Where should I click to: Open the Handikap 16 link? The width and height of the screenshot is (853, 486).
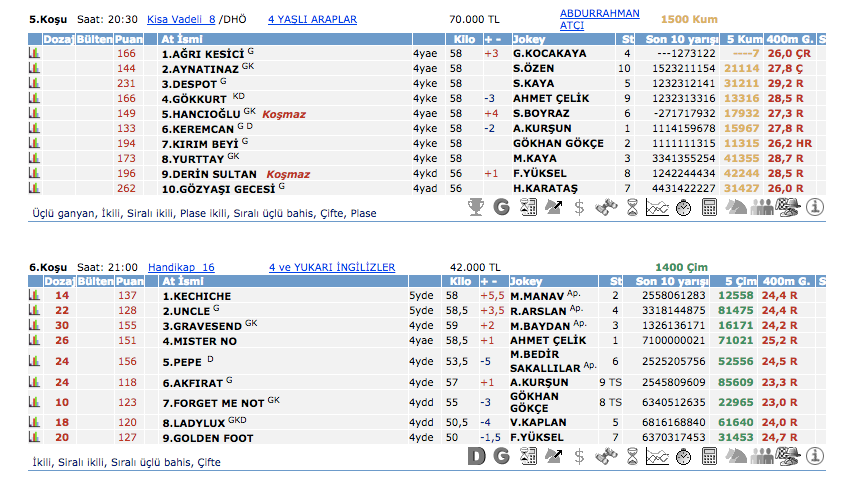click(181, 267)
